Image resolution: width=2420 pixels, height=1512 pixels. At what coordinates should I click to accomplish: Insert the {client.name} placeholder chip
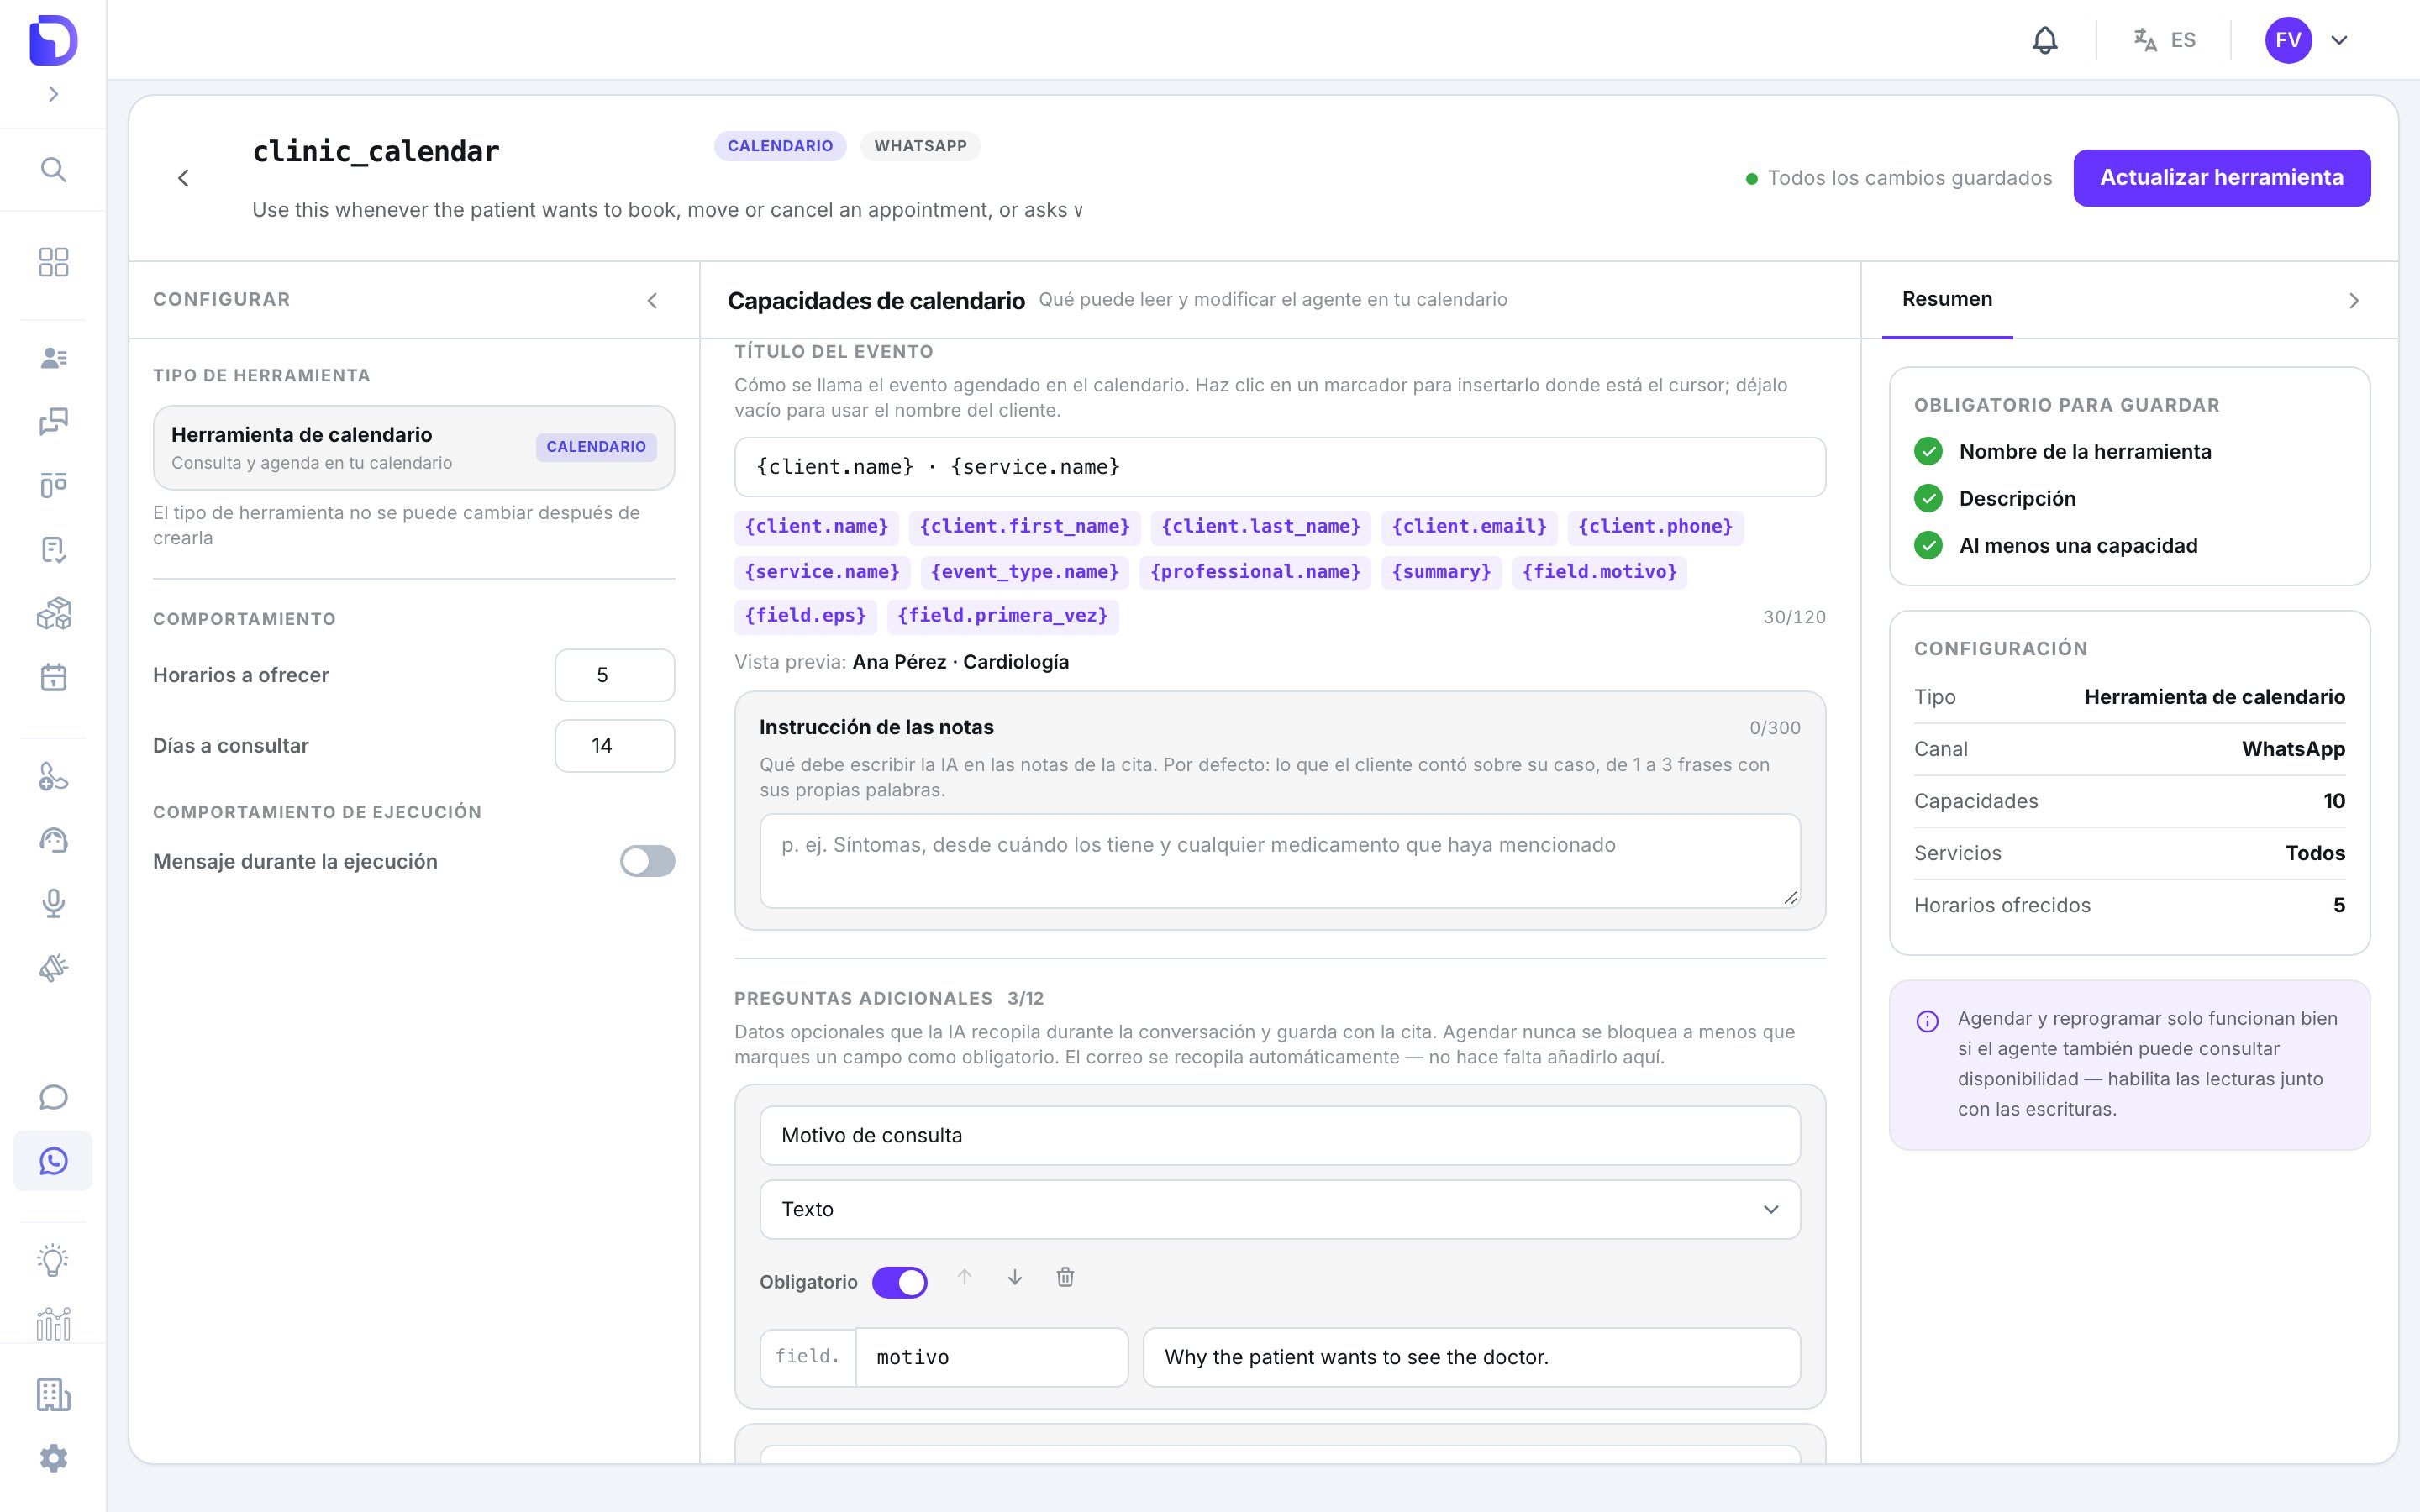(816, 527)
